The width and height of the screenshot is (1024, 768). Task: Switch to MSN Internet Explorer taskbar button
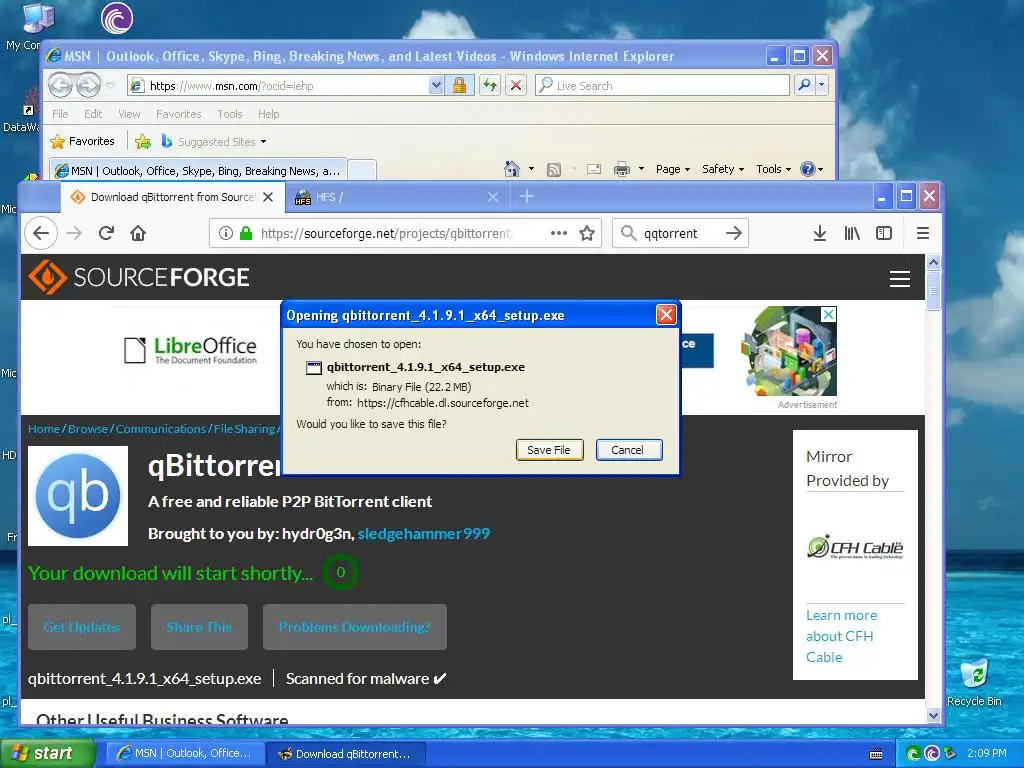pos(185,753)
